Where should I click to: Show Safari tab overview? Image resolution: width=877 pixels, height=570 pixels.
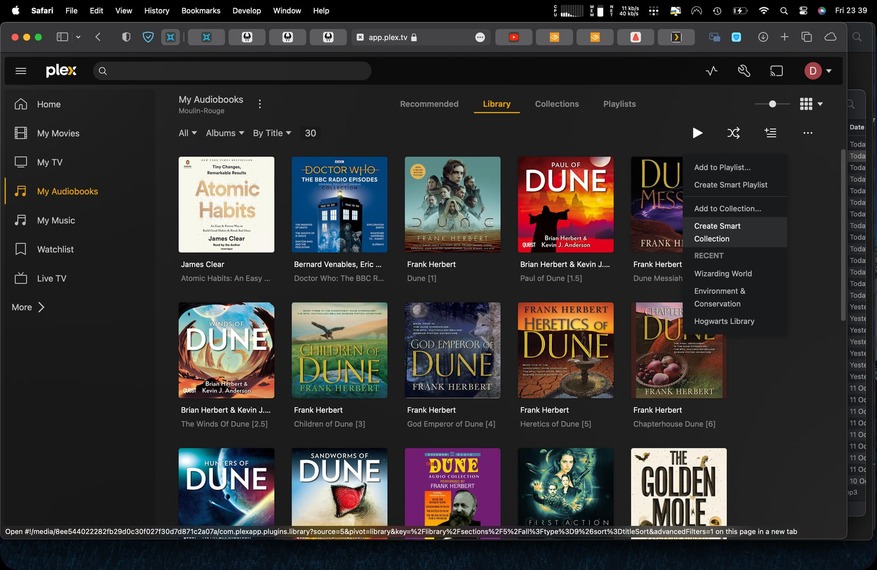point(807,37)
